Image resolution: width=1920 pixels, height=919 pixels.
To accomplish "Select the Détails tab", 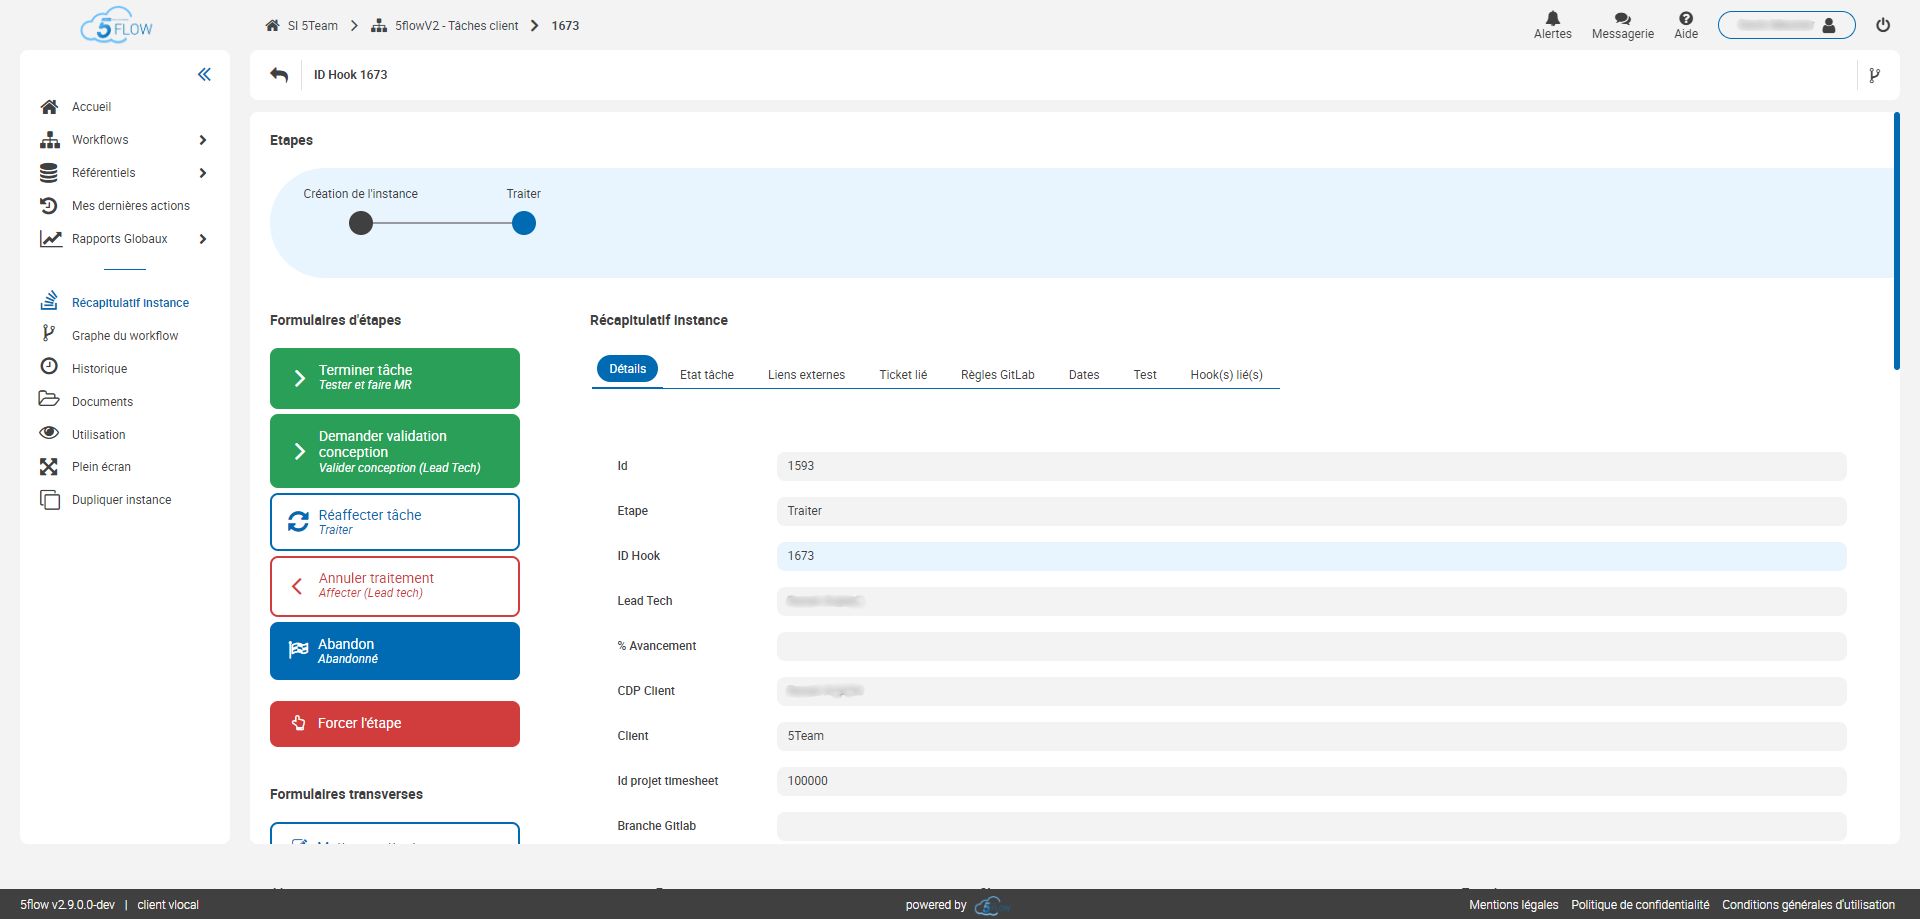I will click(628, 369).
